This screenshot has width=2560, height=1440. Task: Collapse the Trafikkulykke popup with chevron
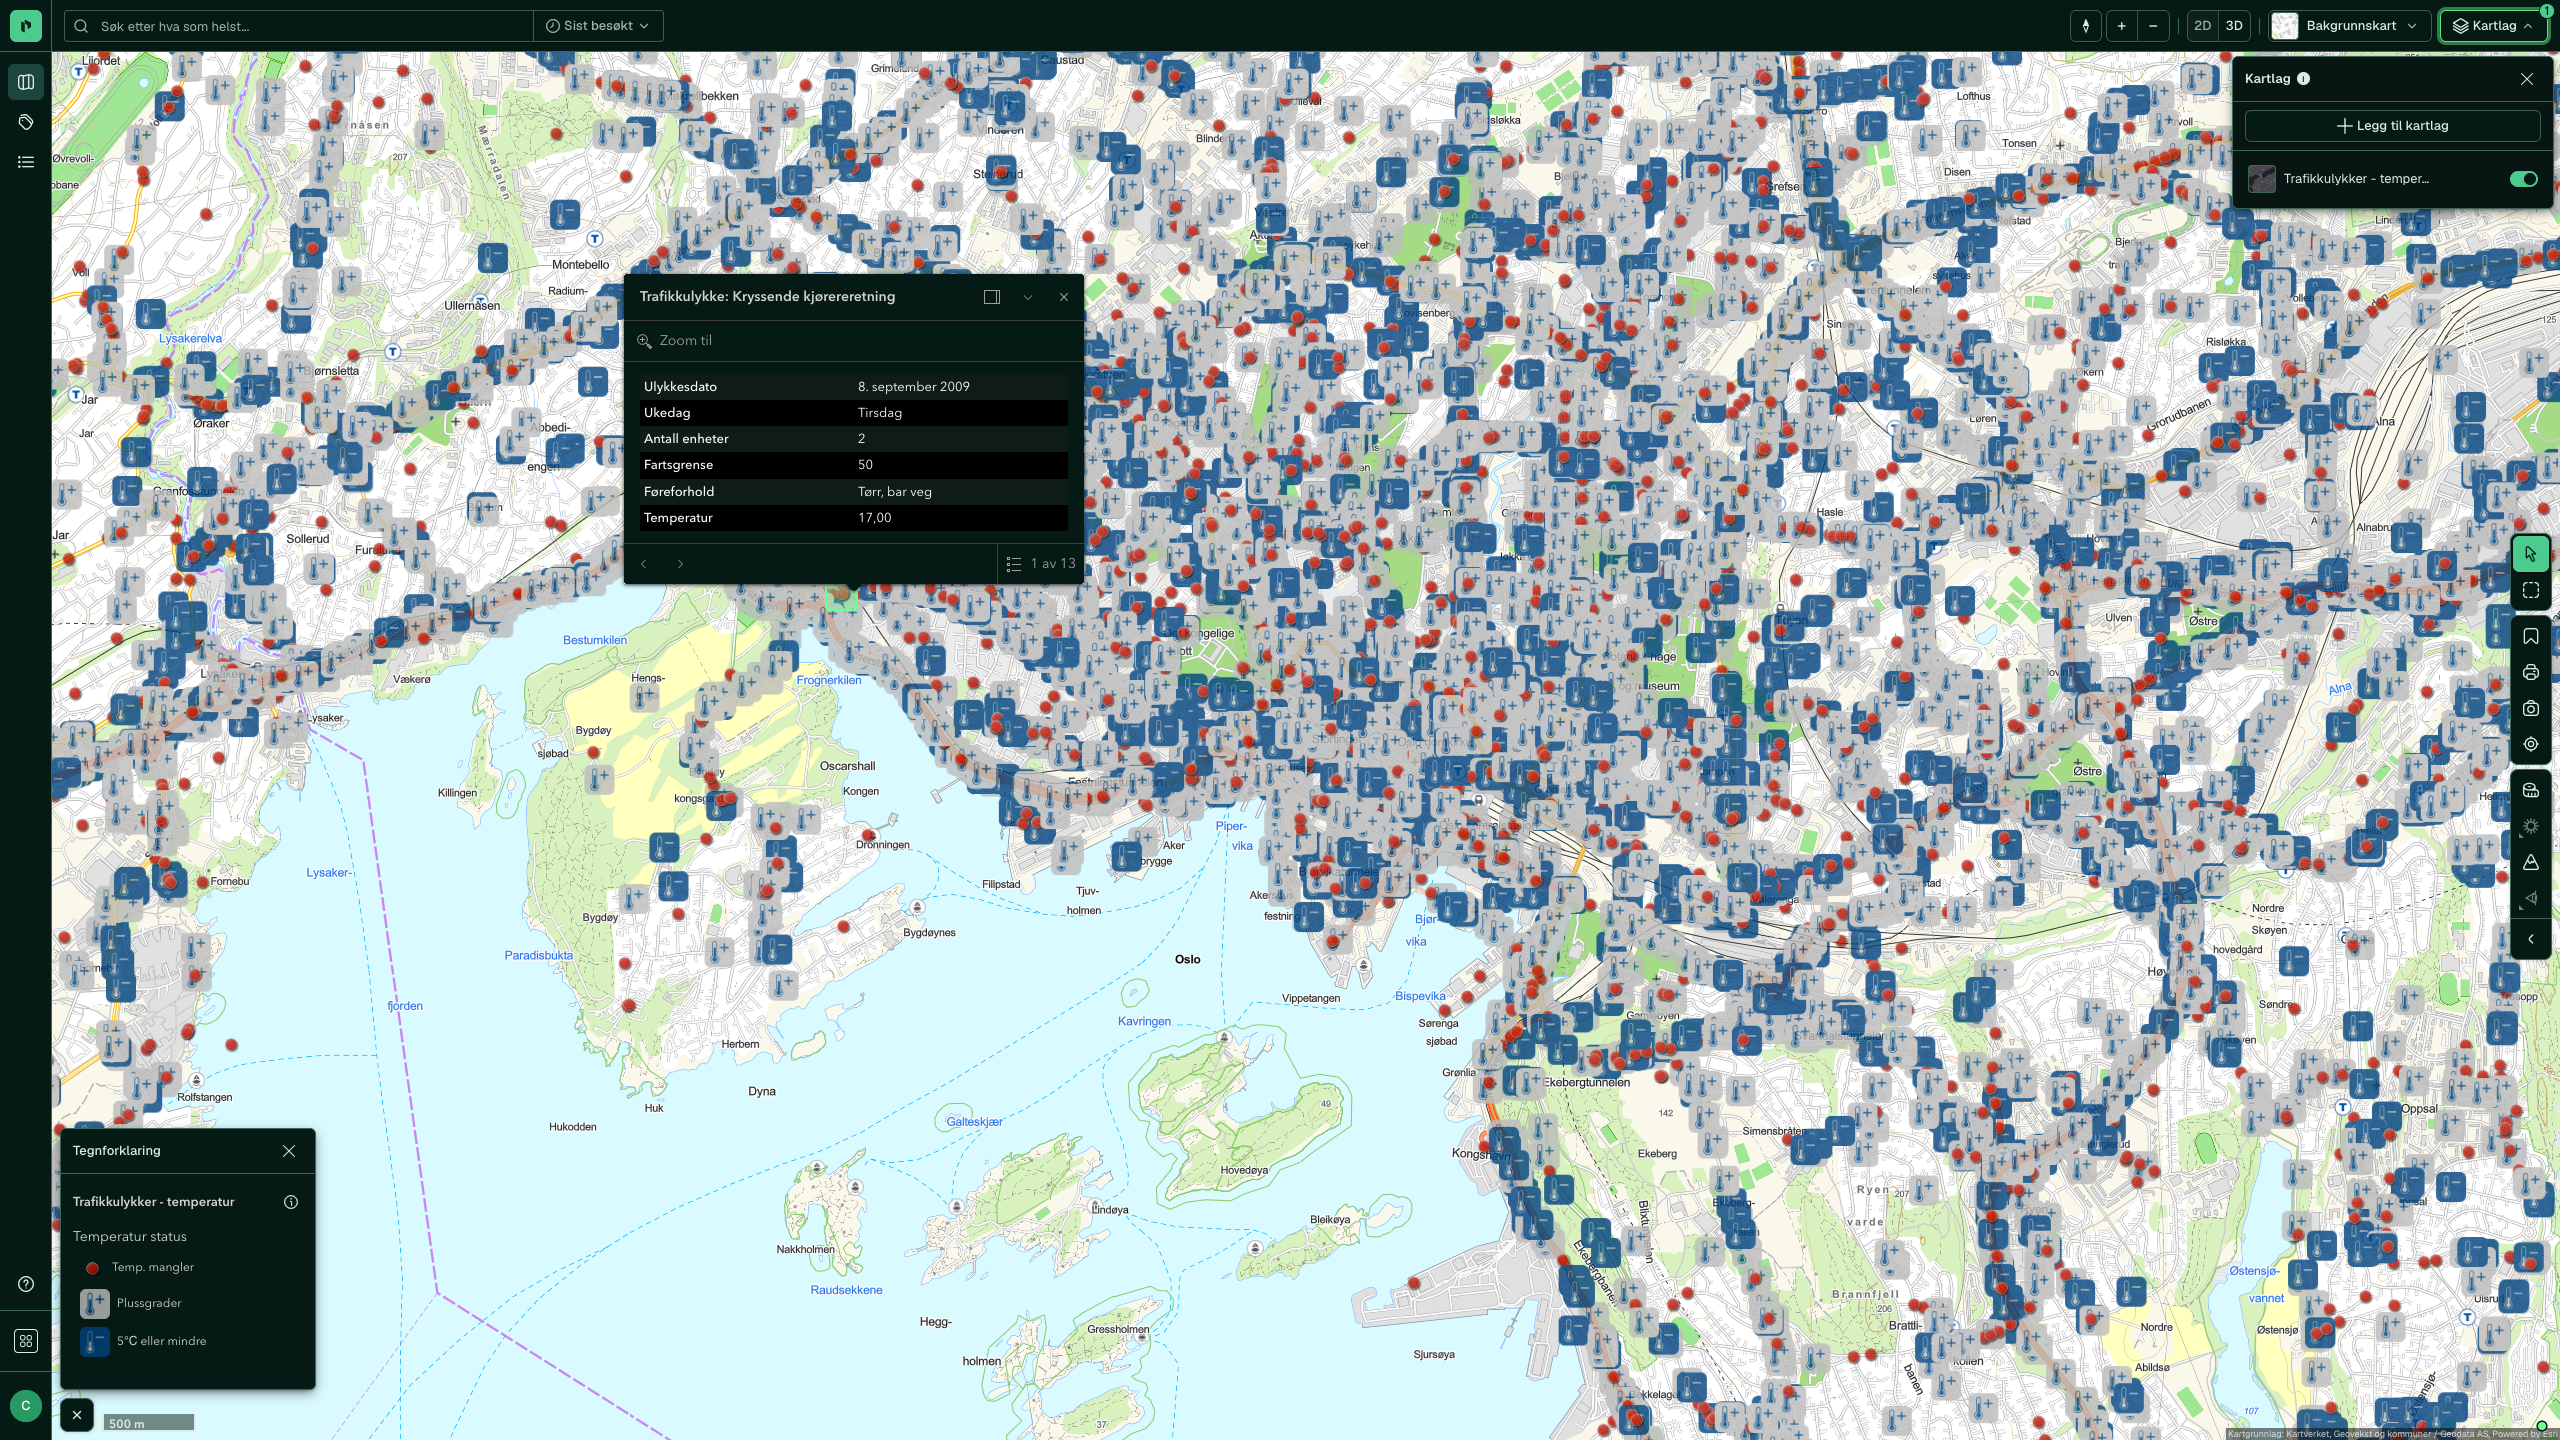(1027, 297)
